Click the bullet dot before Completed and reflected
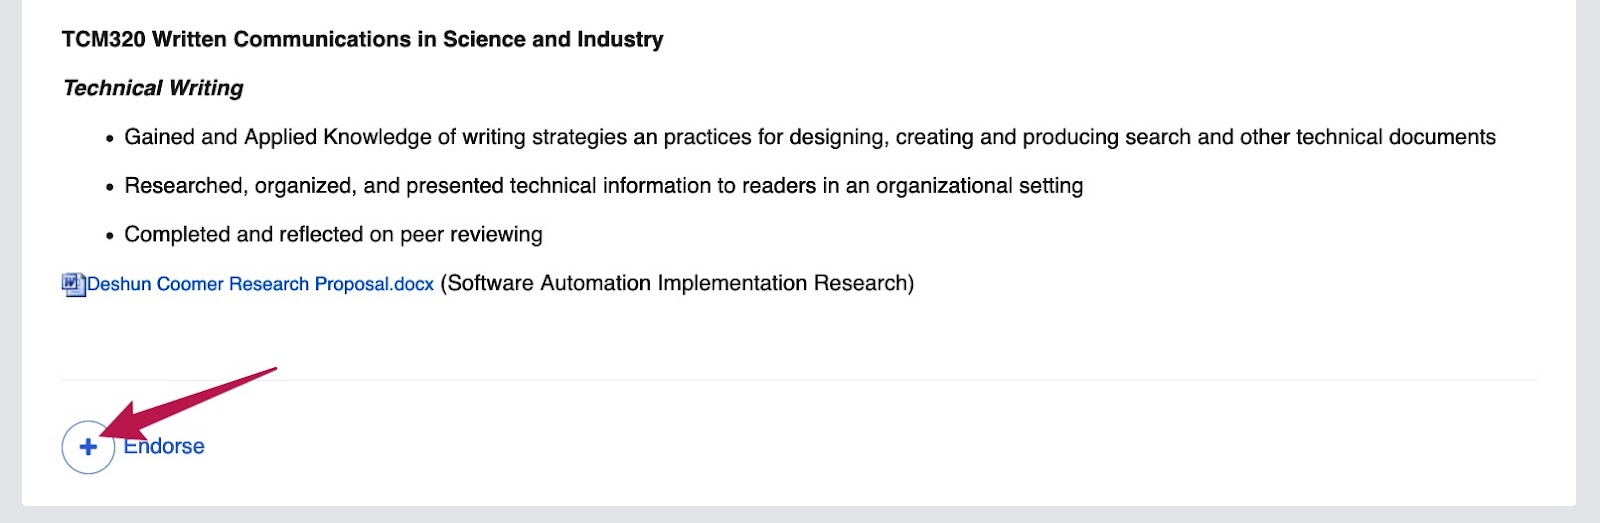 click(x=110, y=237)
